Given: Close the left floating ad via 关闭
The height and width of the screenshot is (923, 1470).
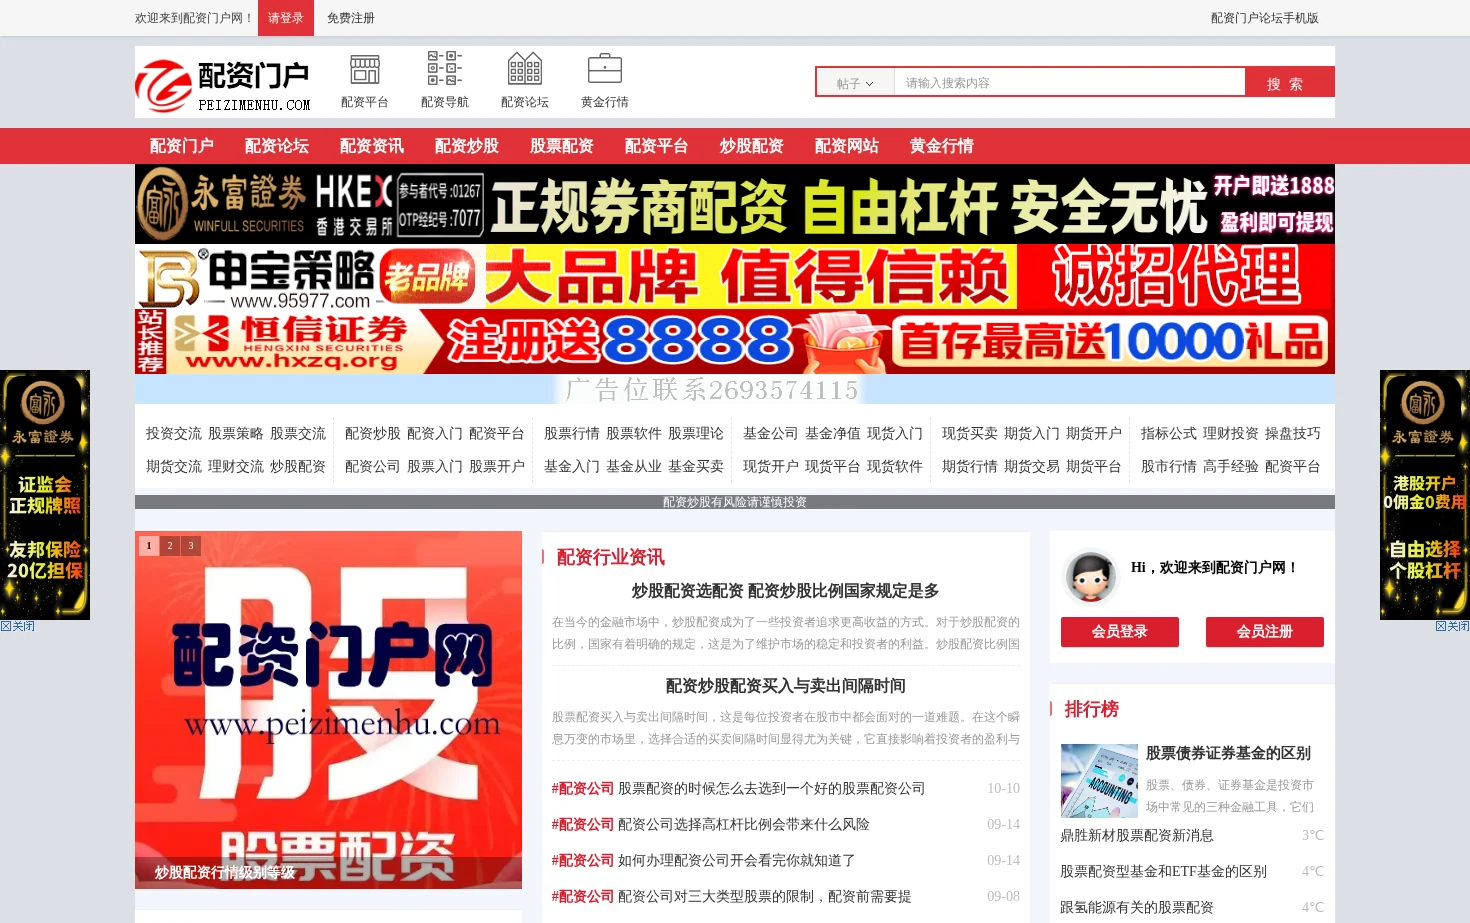Looking at the screenshot, I should click(x=18, y=626).
